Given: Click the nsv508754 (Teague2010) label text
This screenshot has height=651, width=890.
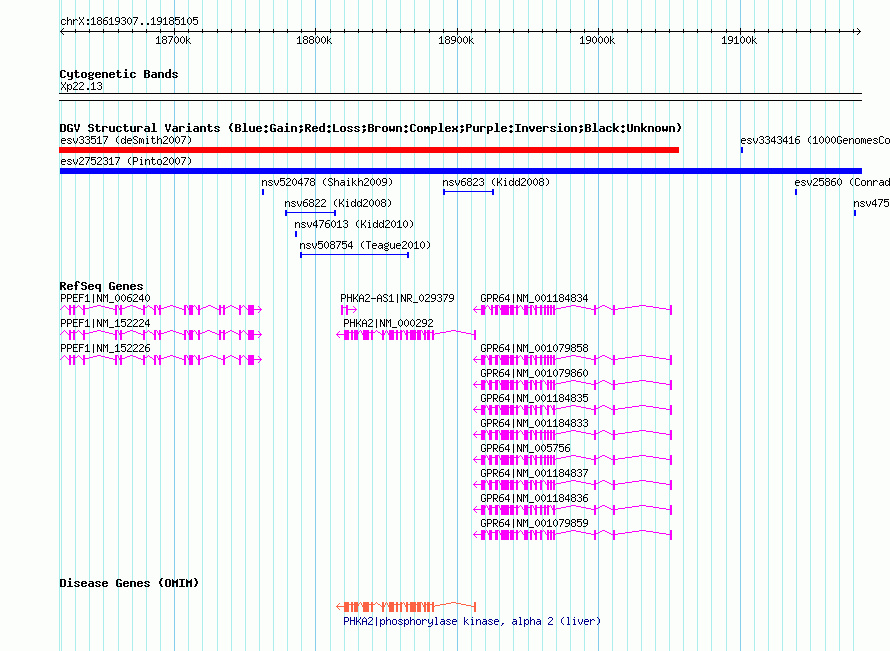Looking at the screenshot, I should tap(365, 245).
